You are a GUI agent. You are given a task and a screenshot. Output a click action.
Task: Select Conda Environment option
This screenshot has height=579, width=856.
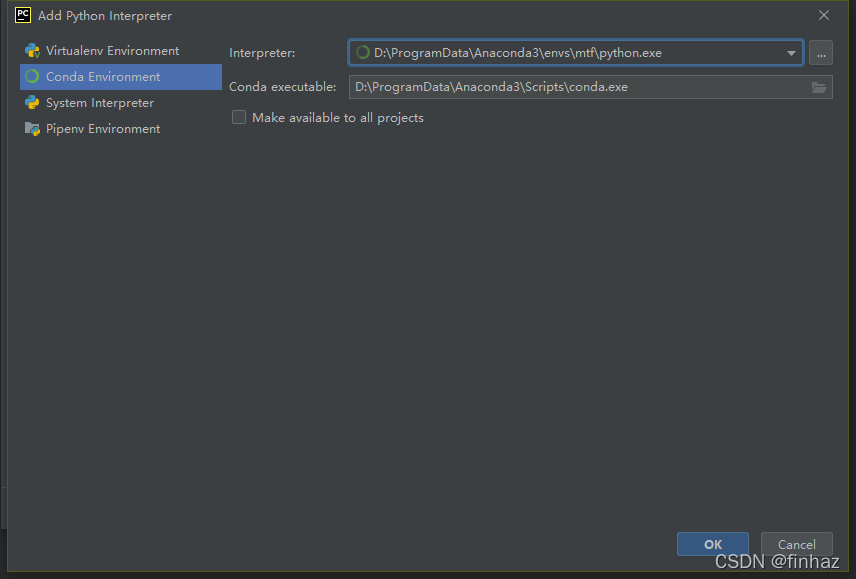point(121,77)
